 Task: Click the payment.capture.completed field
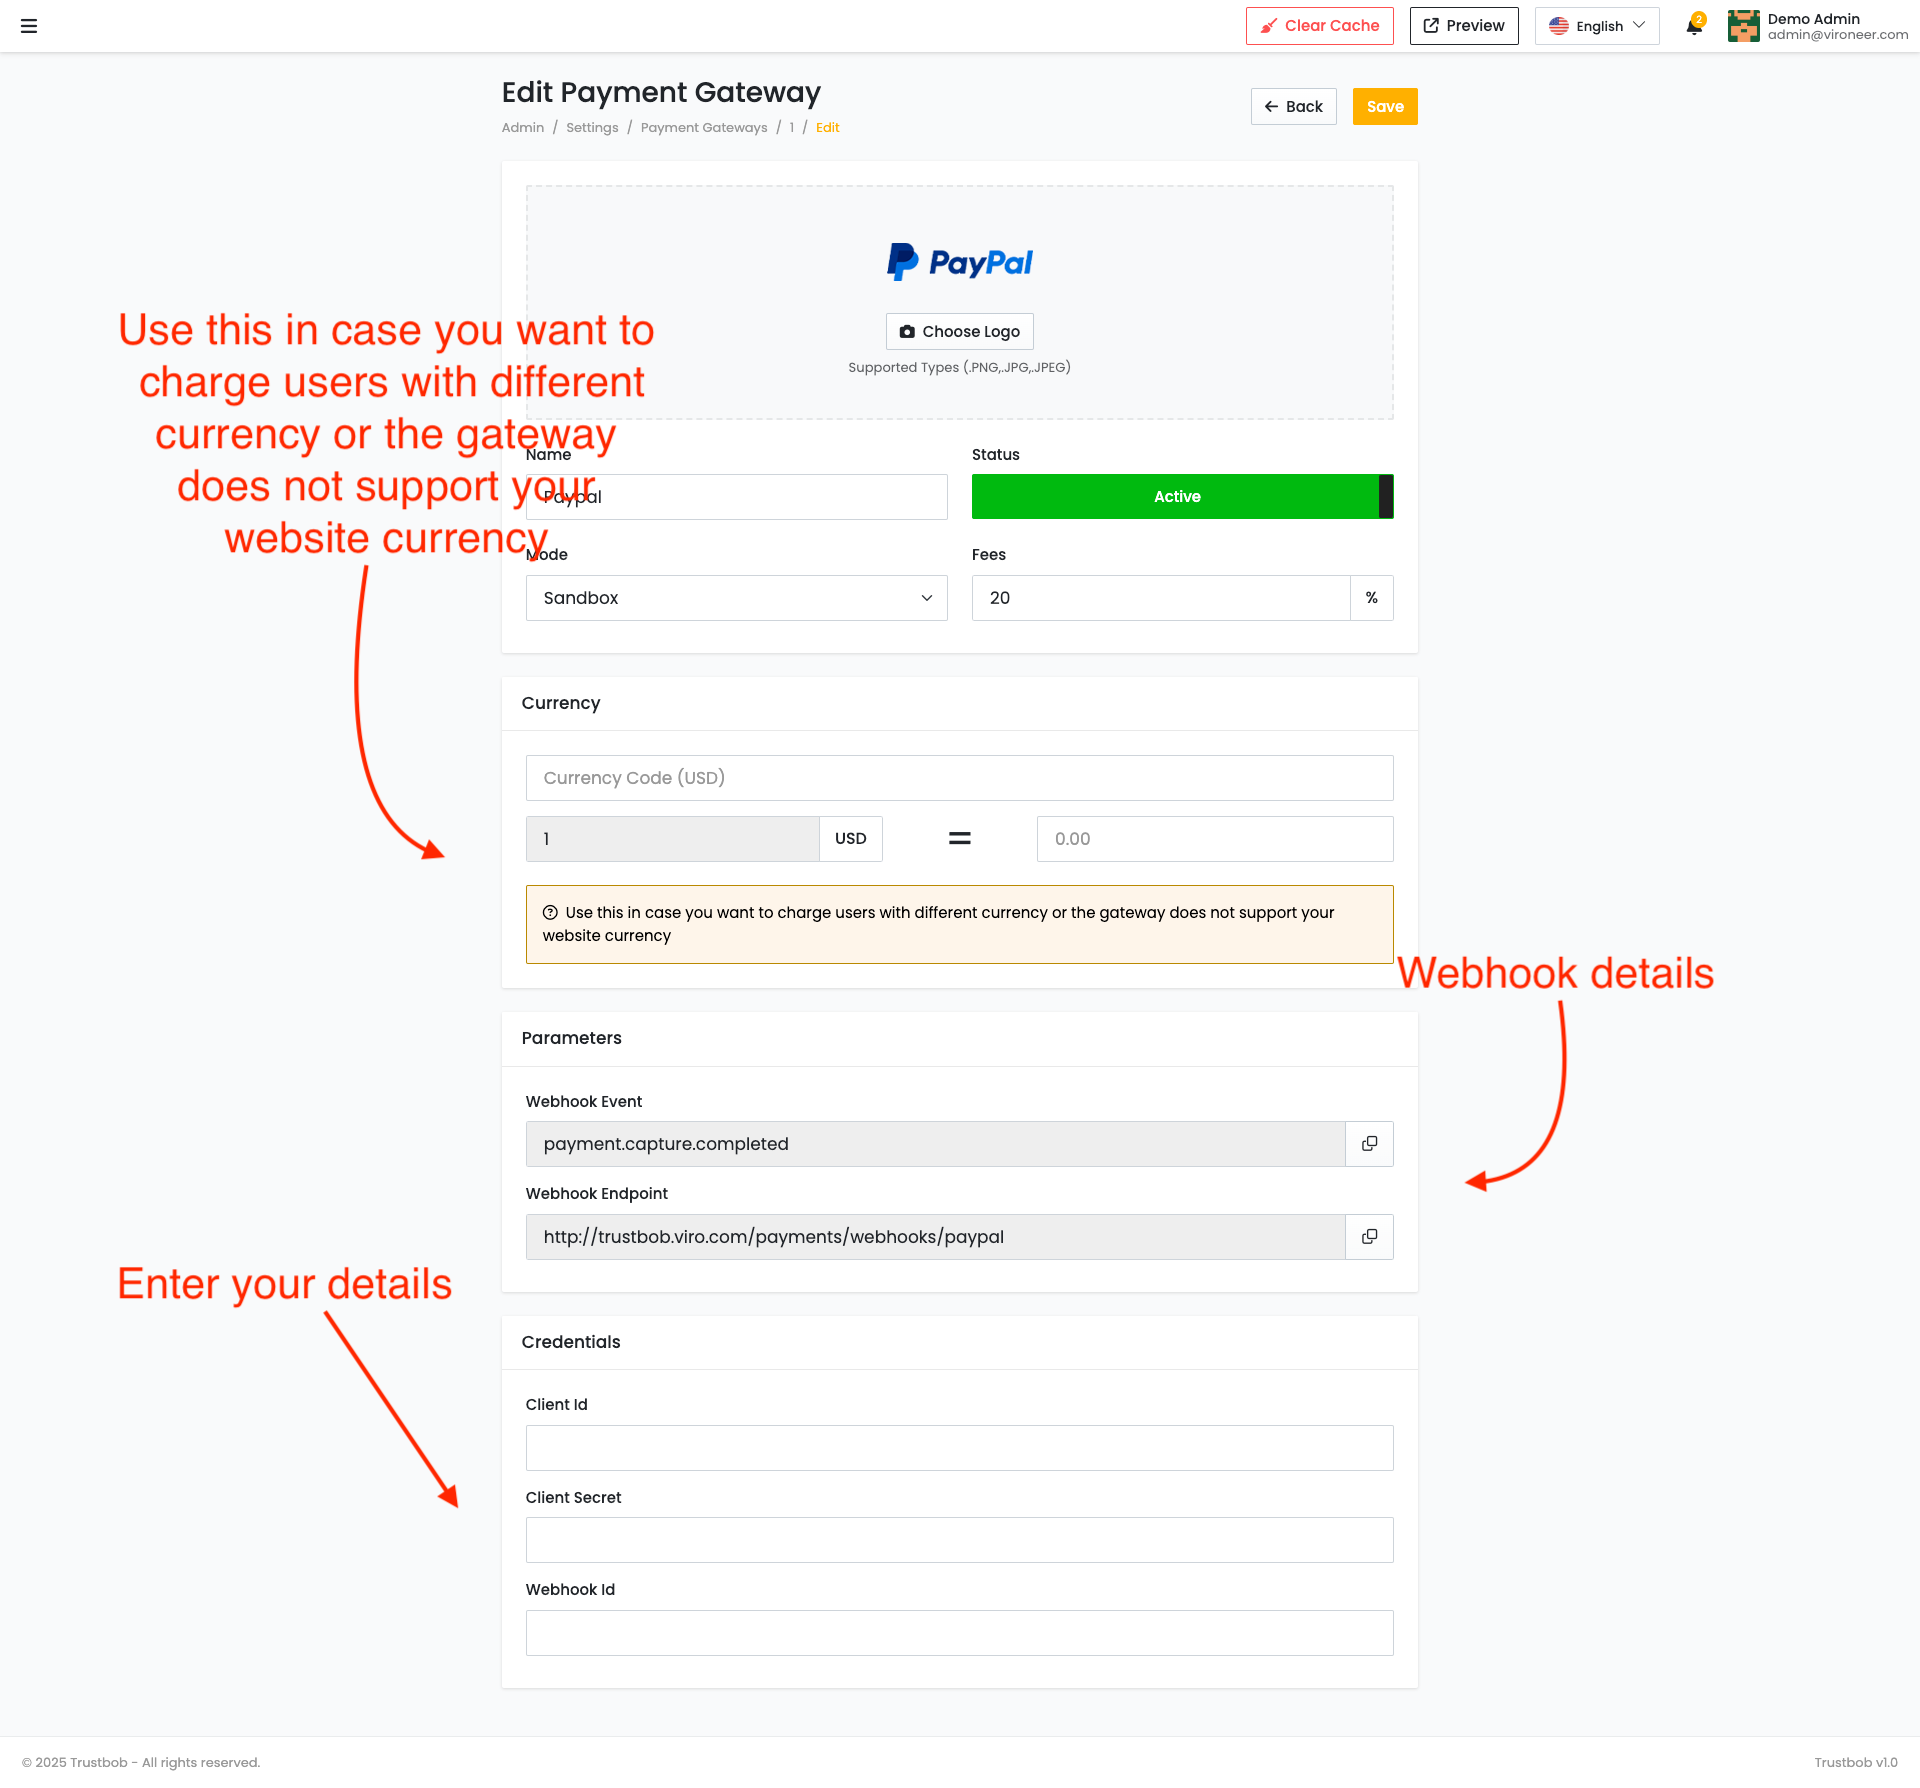click(936, 1144)
